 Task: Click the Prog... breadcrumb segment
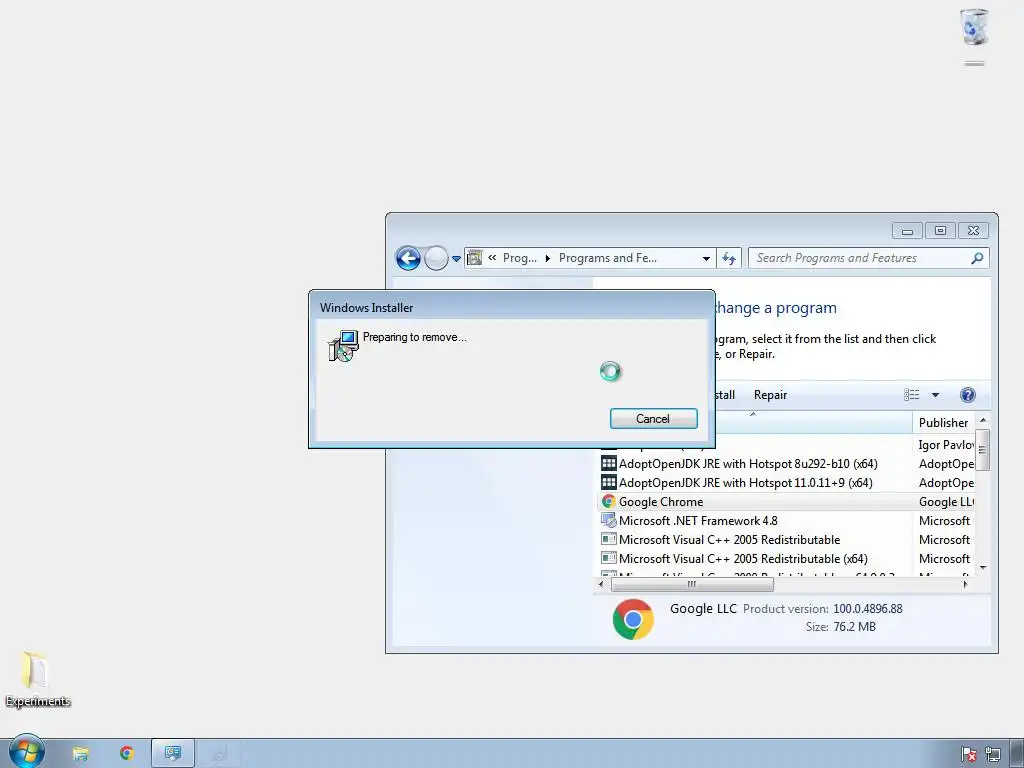point(520,258)
